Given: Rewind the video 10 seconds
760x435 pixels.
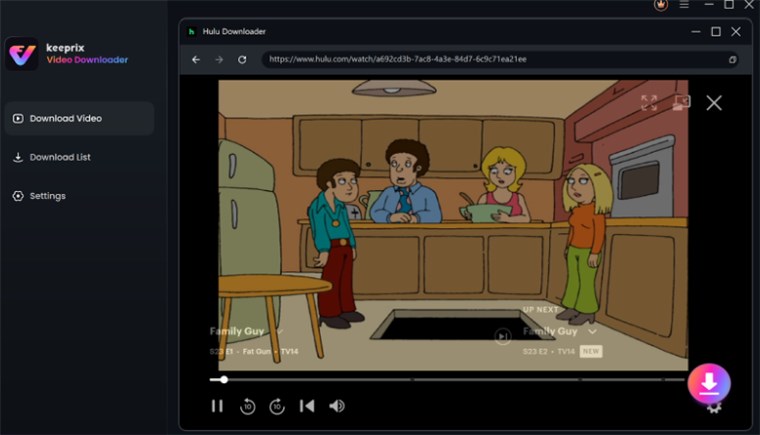Looking at the screenshot, I should tap(247, 406).
